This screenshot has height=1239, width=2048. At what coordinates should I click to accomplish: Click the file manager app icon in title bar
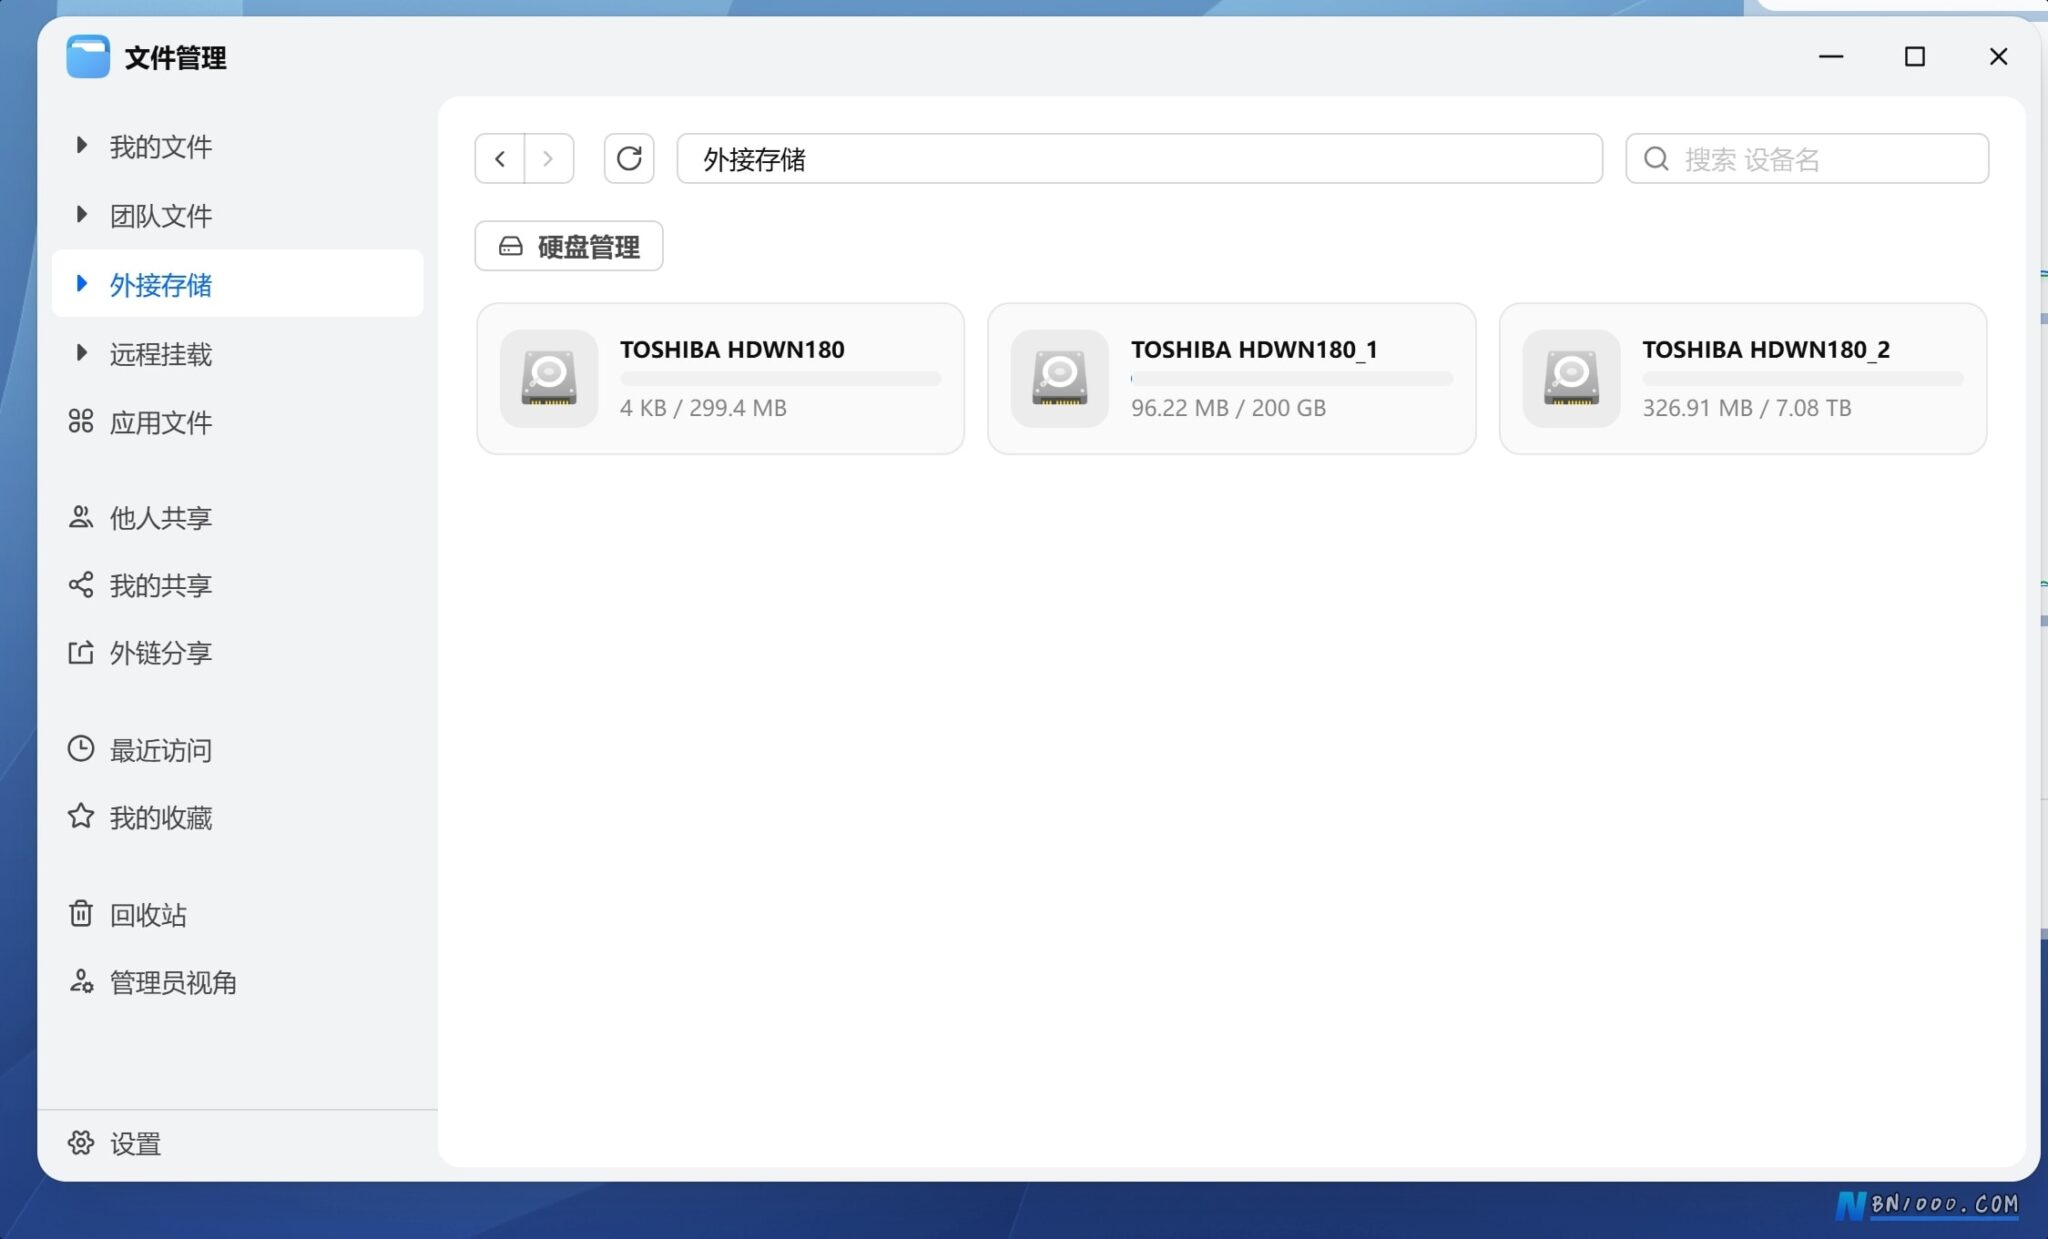click(x=88, y=57)
